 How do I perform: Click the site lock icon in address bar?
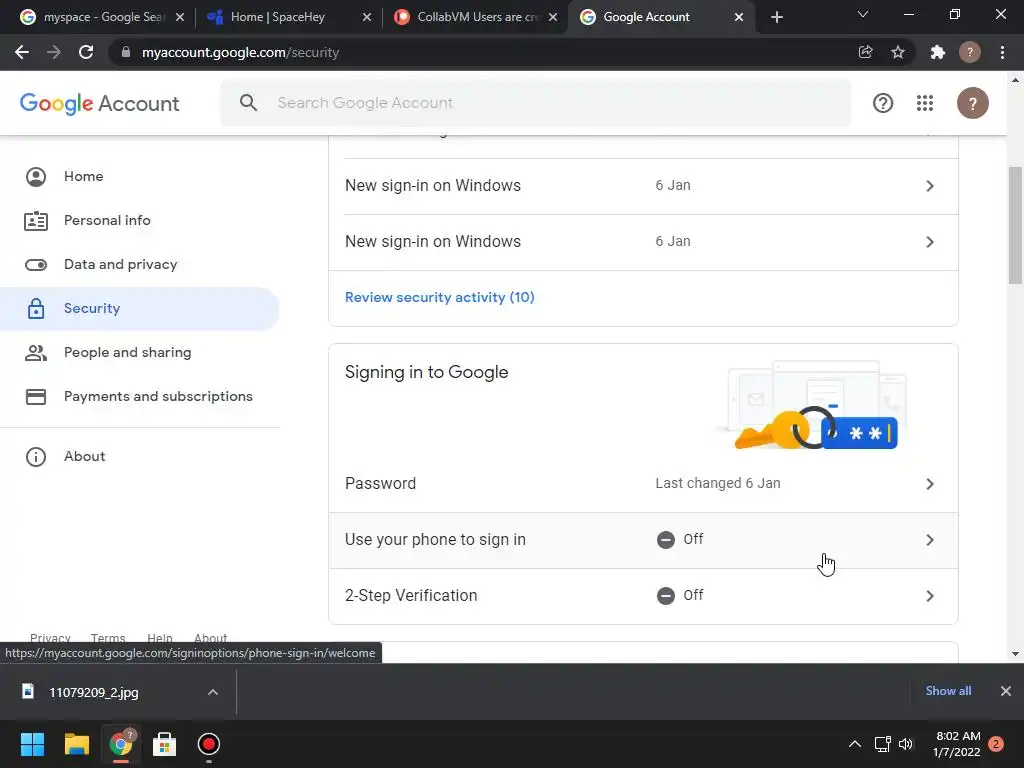point(126,52)
